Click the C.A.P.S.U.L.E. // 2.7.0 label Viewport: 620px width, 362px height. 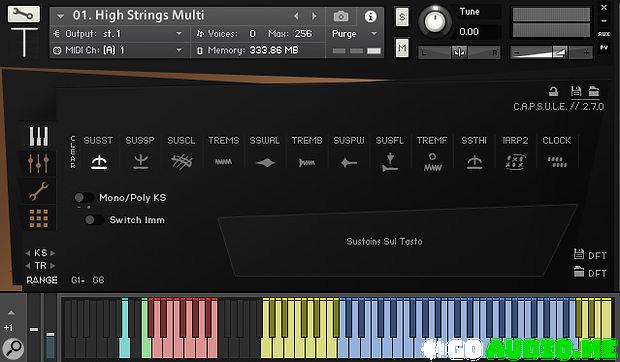(558, 106)
